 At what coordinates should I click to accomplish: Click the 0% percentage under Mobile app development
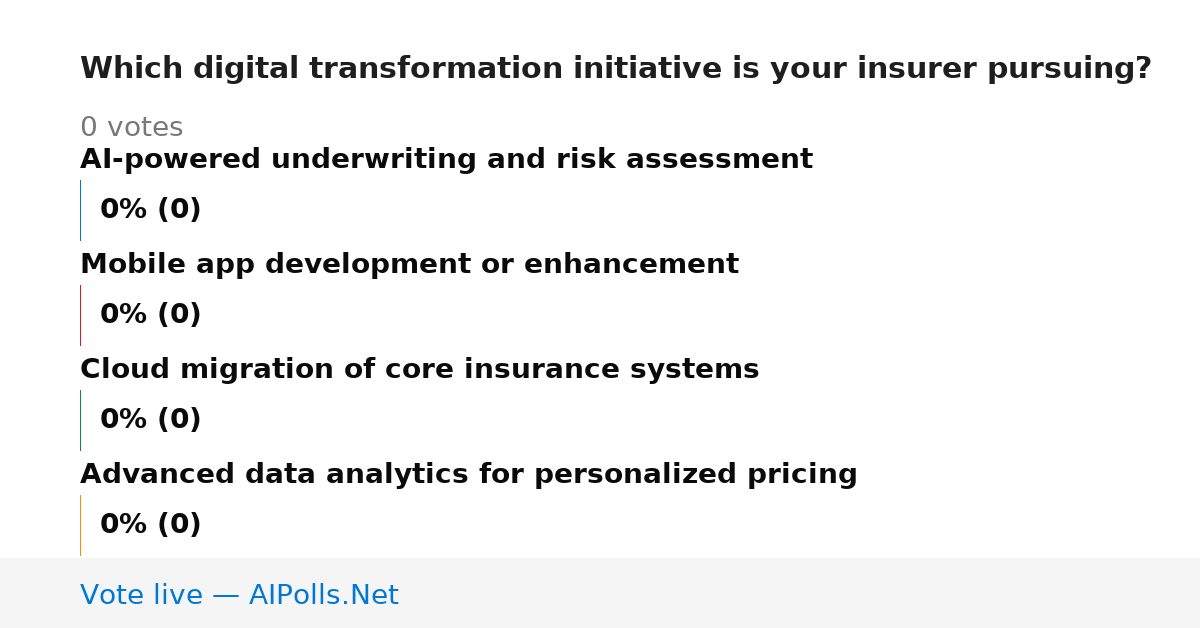coord(124,315)
